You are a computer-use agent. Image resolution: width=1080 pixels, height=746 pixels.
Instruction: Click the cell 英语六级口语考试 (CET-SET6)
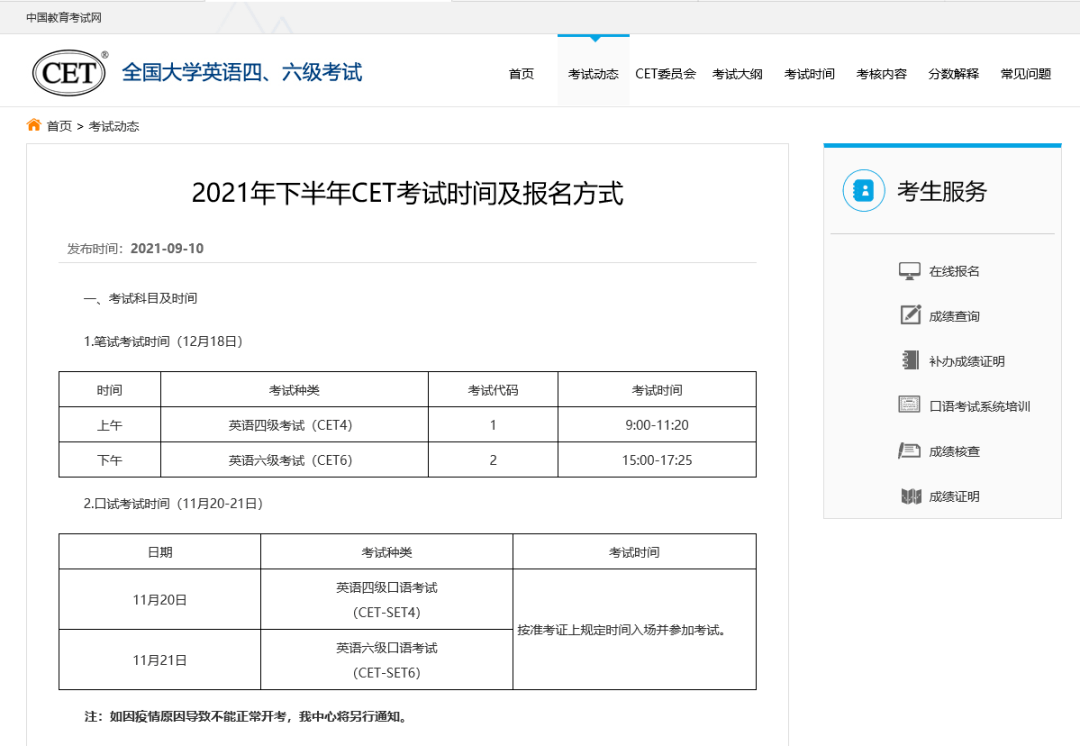click(386, 660)
